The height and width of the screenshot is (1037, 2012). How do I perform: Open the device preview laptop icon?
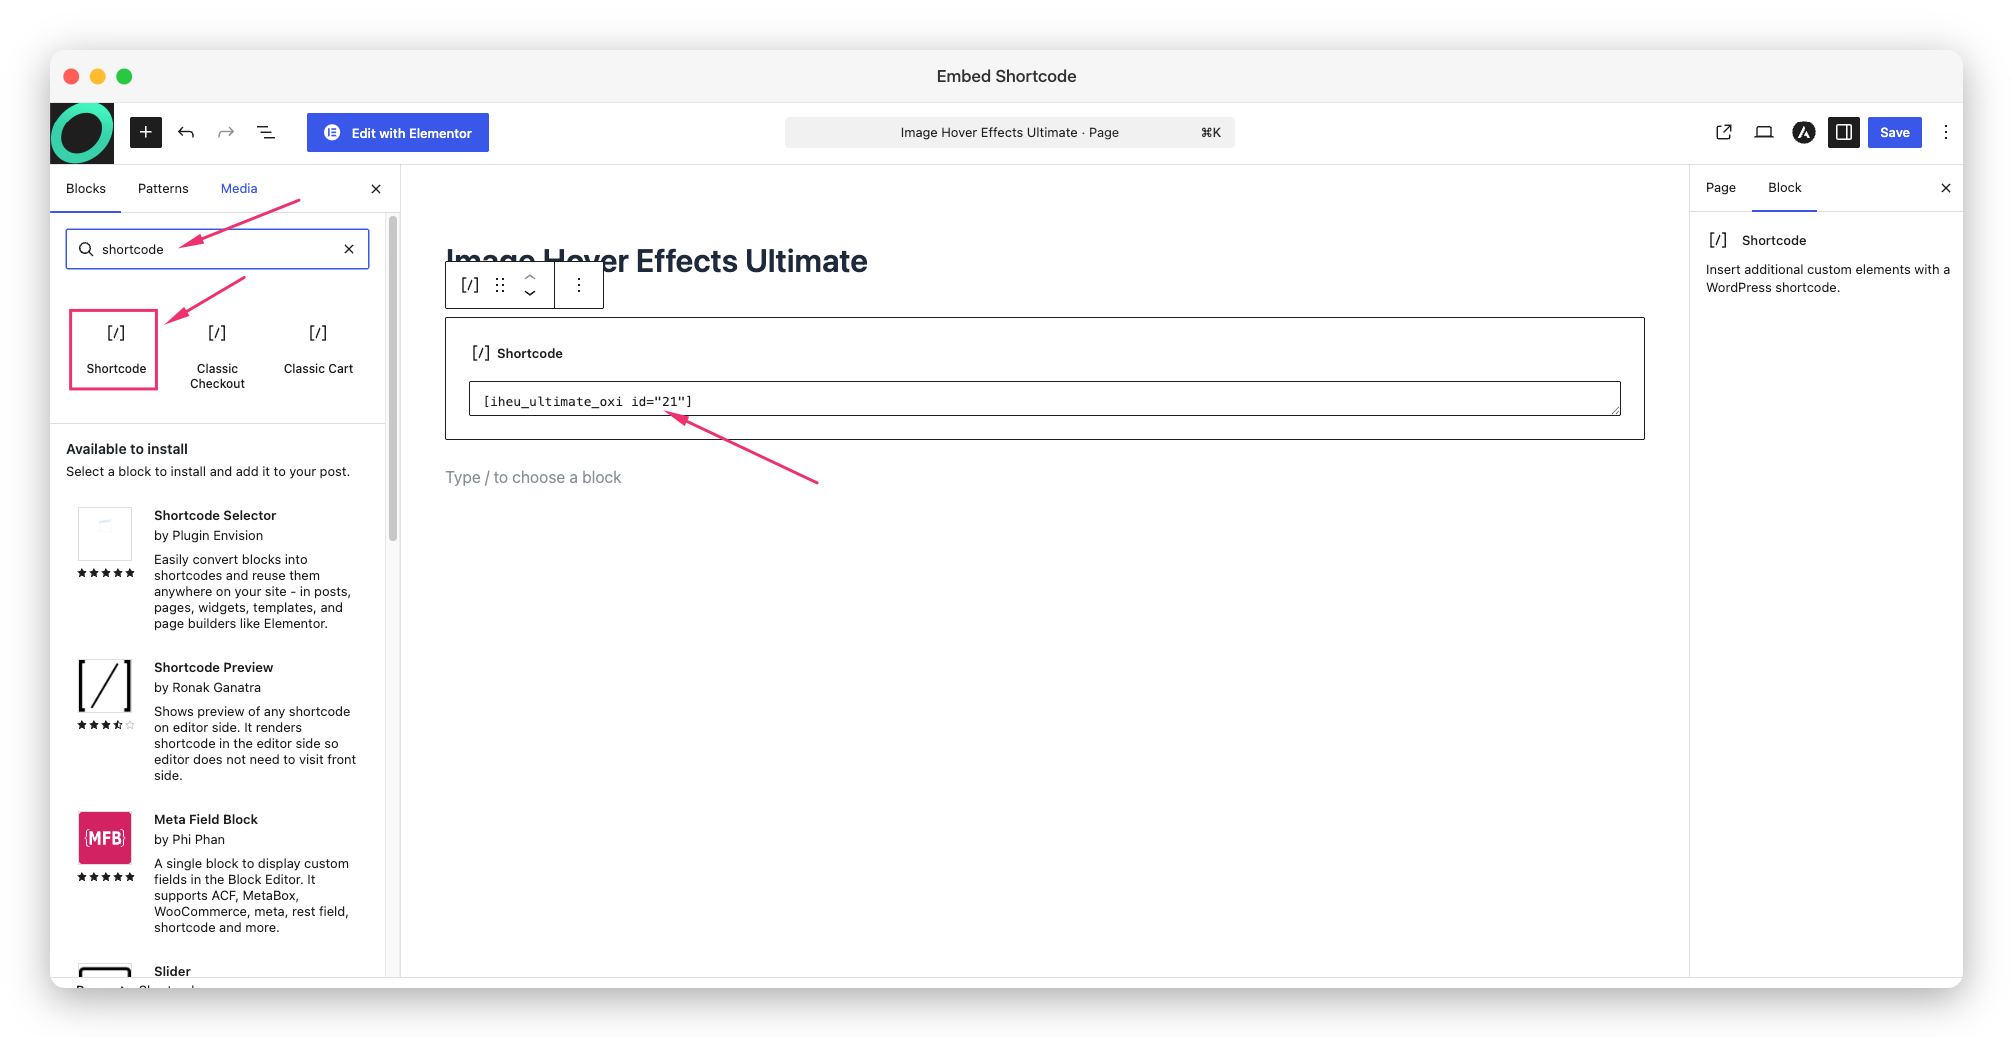click(1764, 132)
